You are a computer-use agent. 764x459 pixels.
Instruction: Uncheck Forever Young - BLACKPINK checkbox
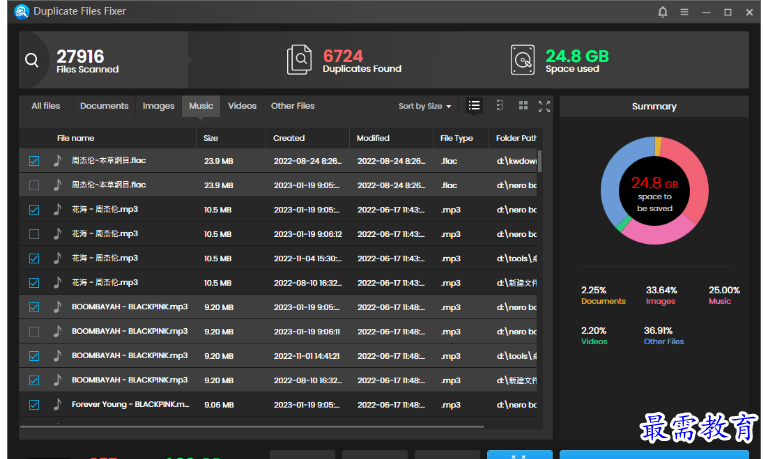[34, 404]
